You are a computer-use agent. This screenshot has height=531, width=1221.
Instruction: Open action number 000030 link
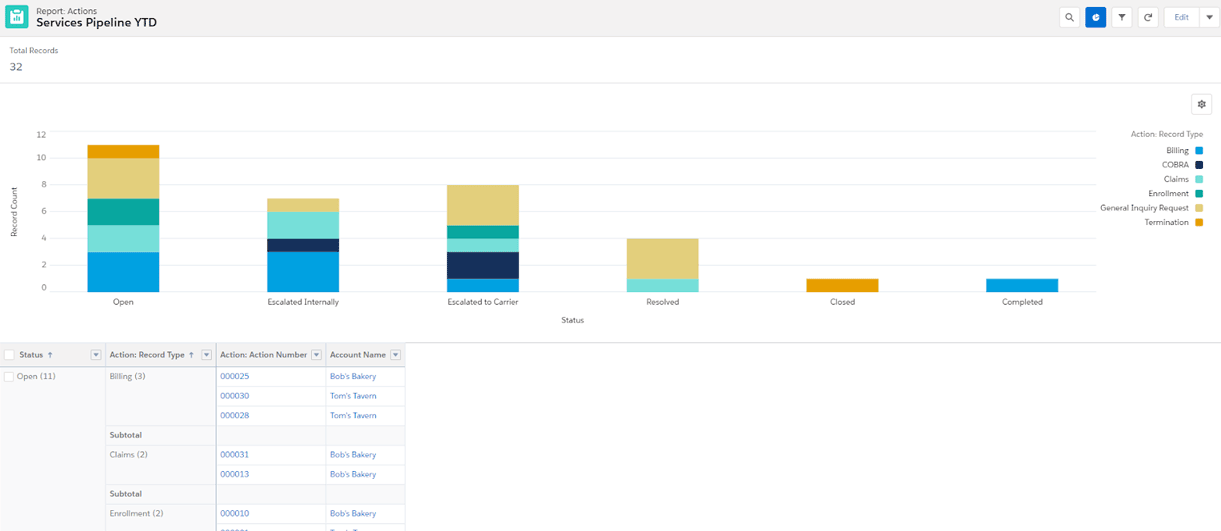point(235,396)
